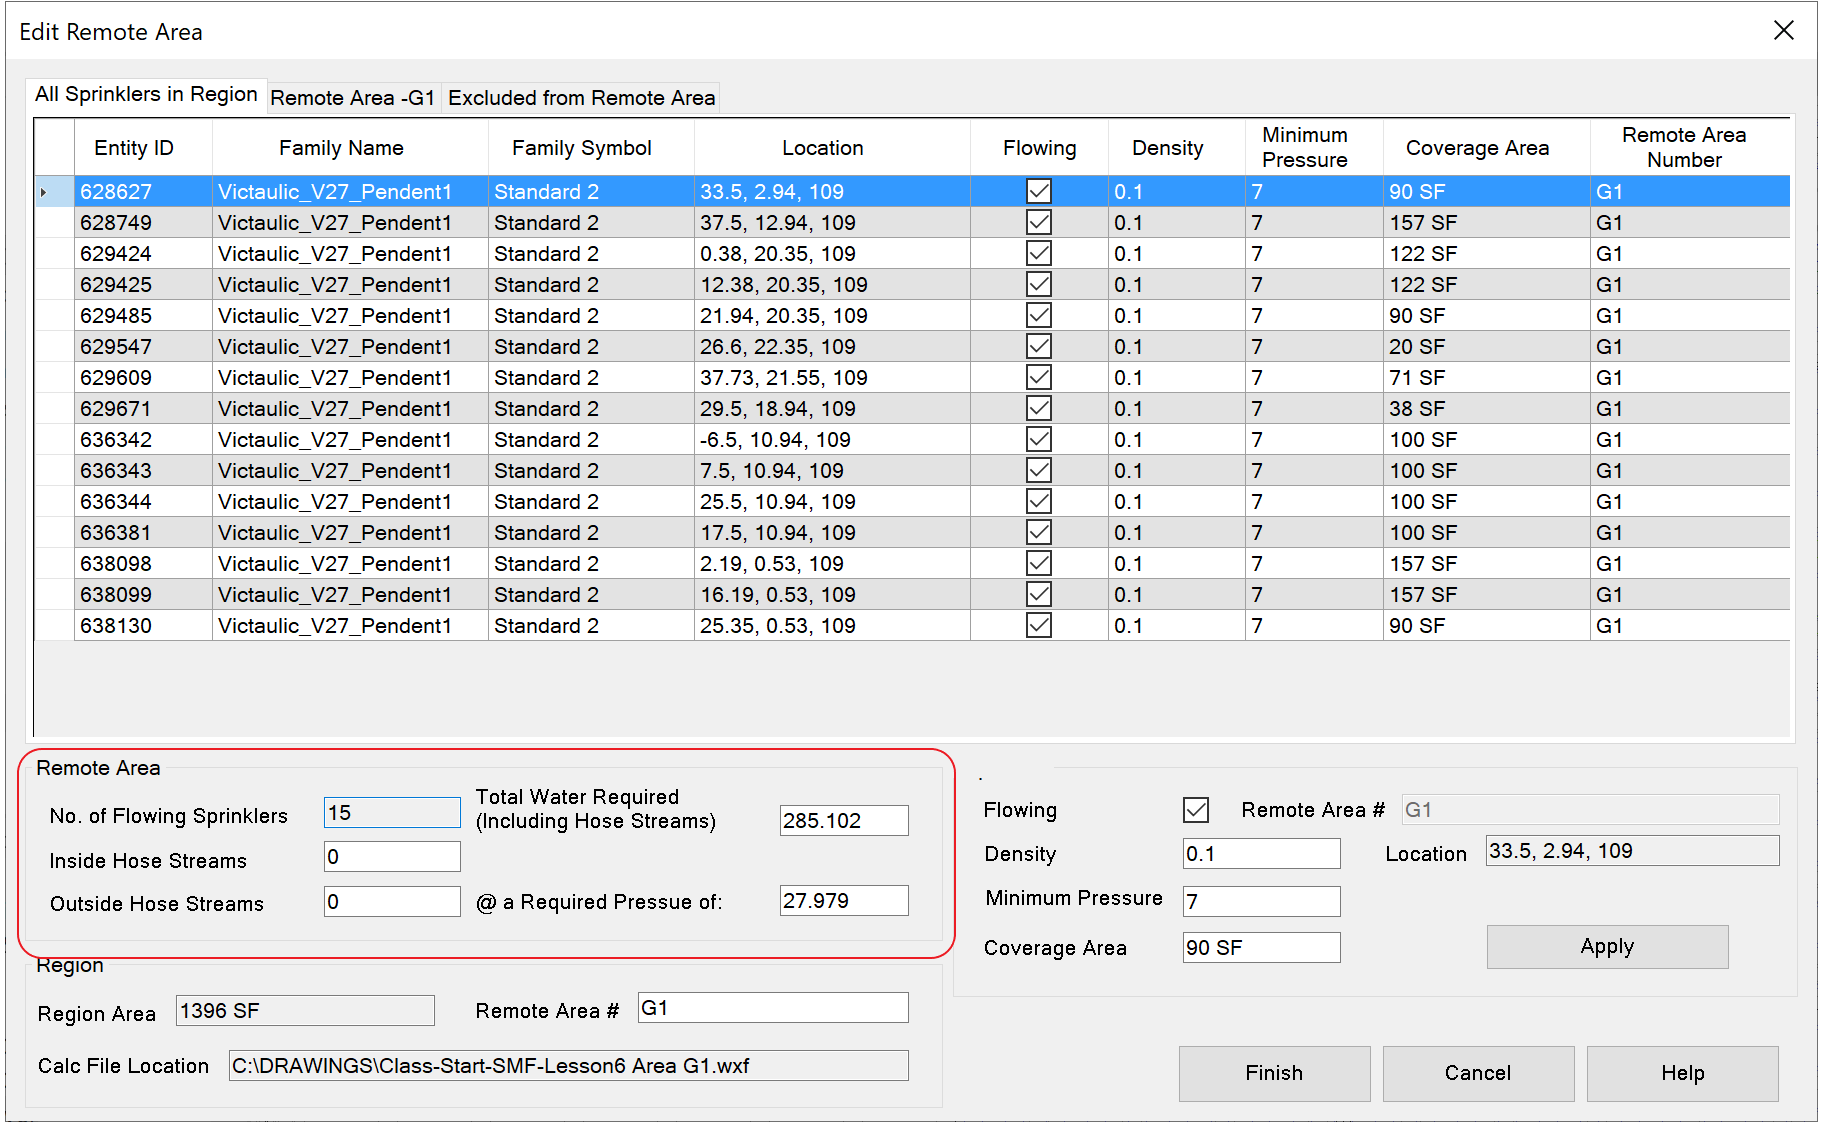Image resolution: width=1822 pixels, height=1128 pixels.
Task: Select Entity ID cell 636343
Action: point(143,470)
